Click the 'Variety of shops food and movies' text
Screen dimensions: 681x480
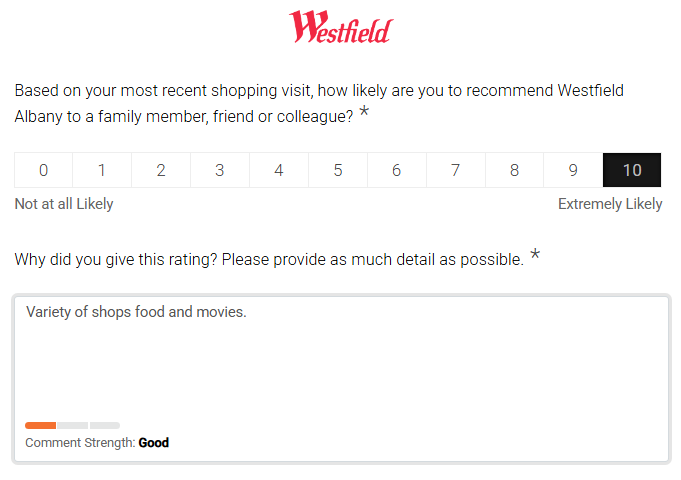click(136, 312)
